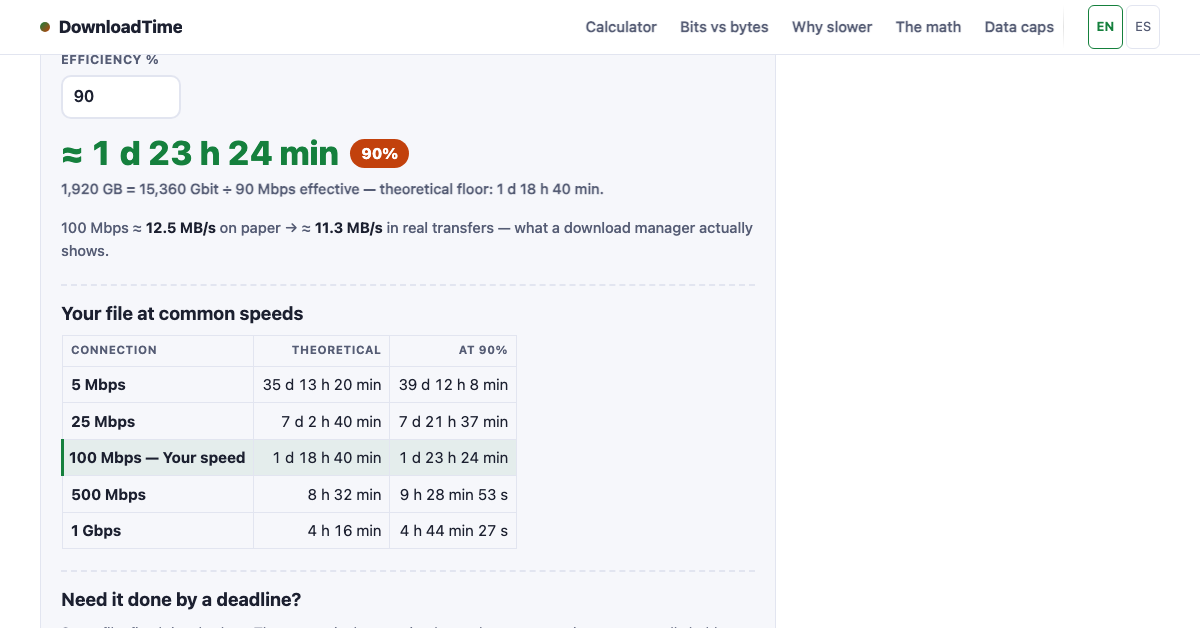Image resolution: width=1200 pixels, height=628 pixels.
Task: Click the 35 d 13 h 20 min cell
Action: [x=322, y=385]
